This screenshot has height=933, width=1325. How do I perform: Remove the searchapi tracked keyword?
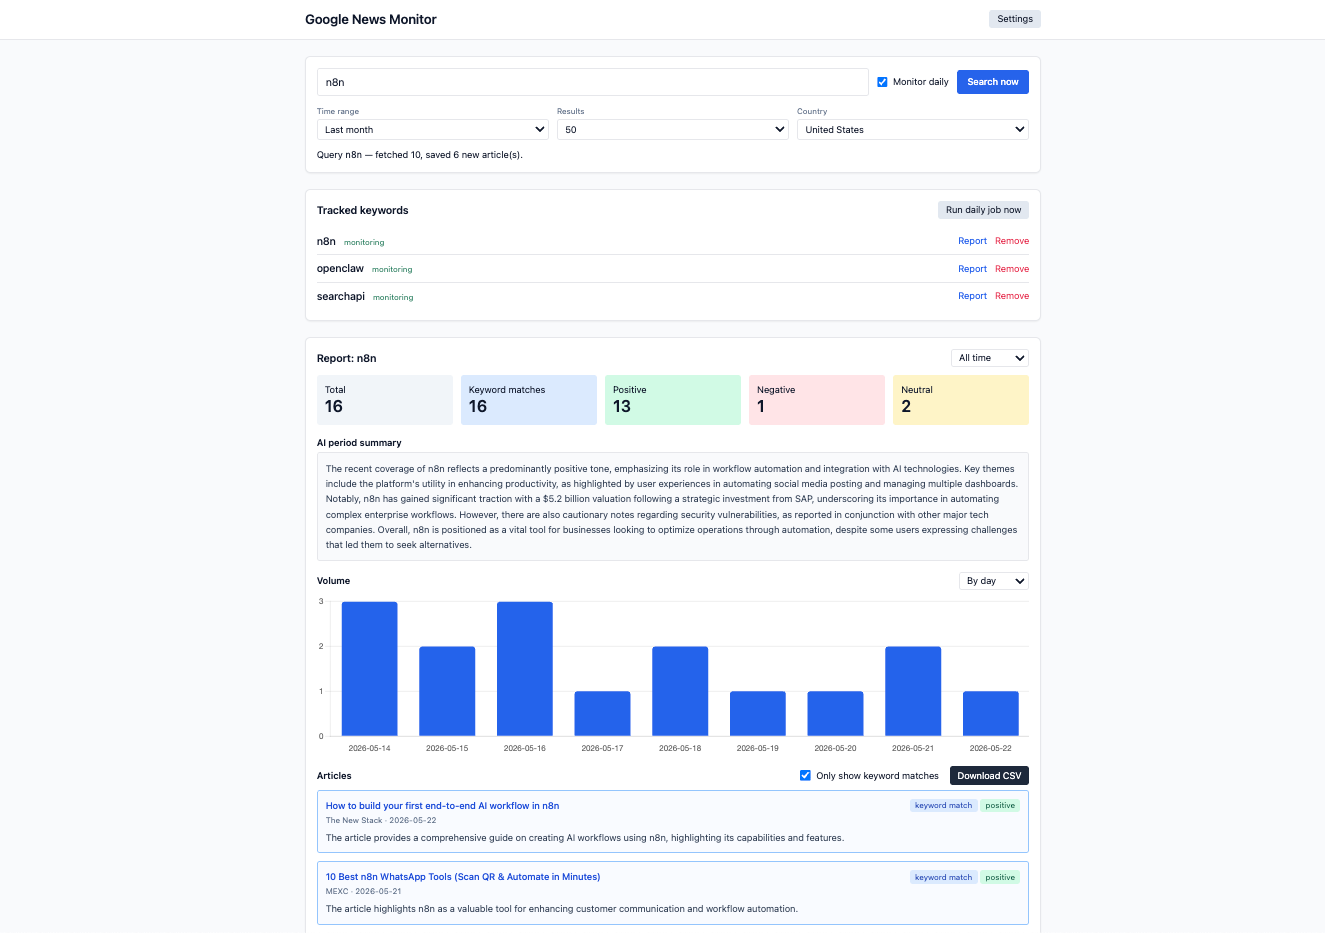[1012, 296]
